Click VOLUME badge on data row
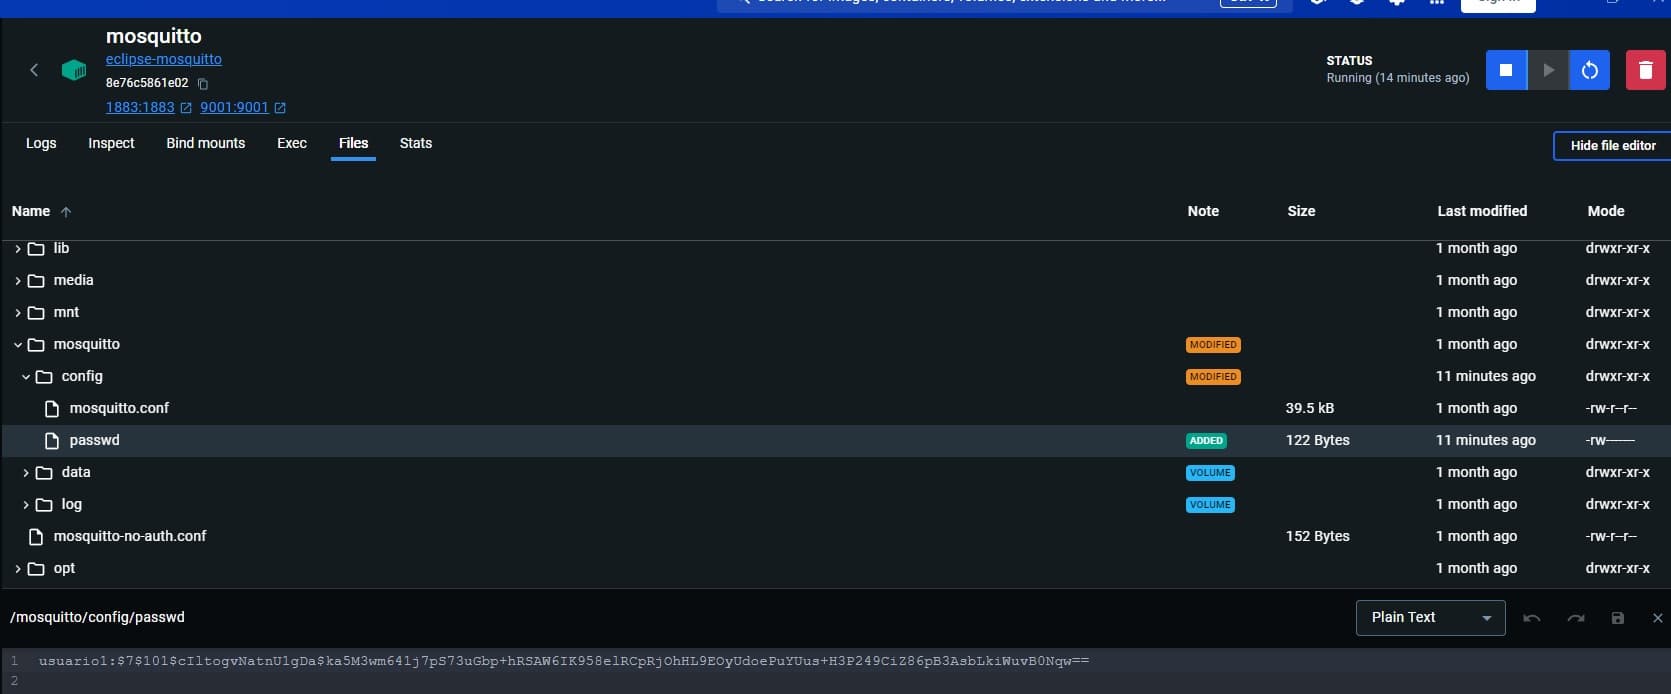The height and width of the screenshot is (694, 1671). pyautogui.click(x=1210, y=473)
